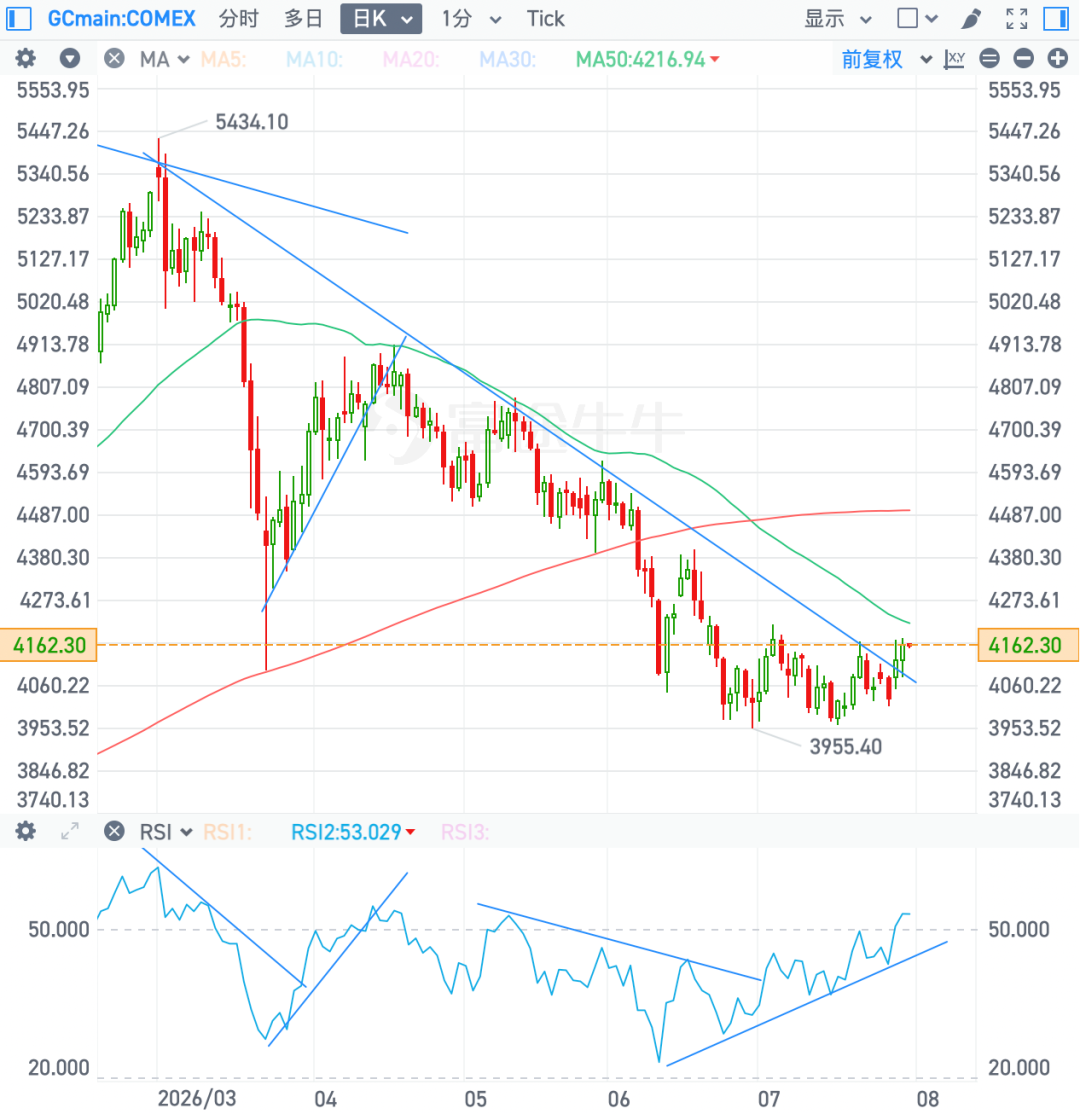
Task: Remove the RSI indicator
Action: pos(114,831)
